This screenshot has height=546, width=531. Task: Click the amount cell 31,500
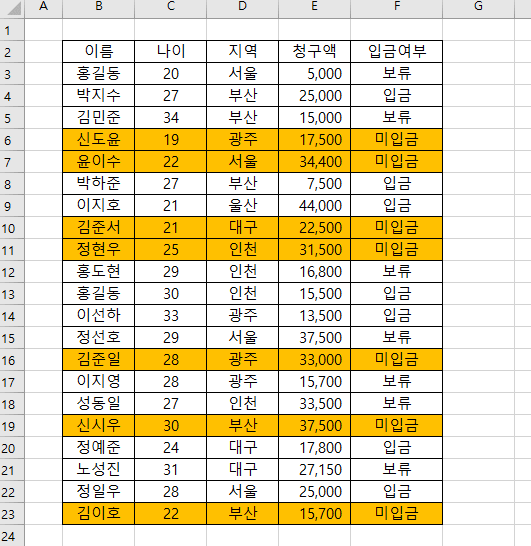point(315,250)
